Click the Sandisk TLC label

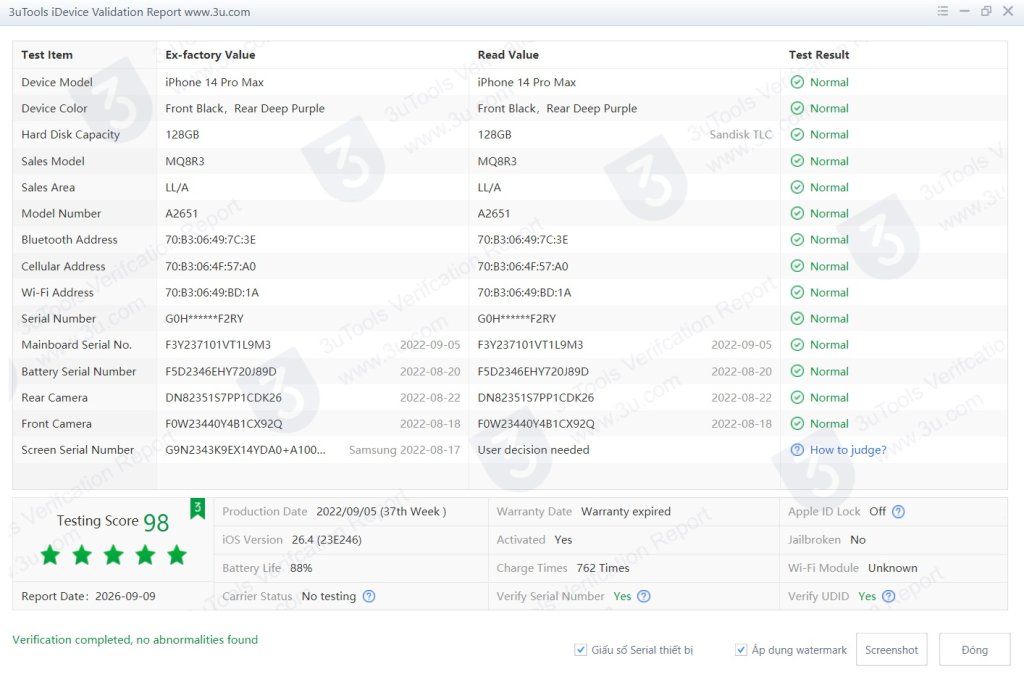741,134
